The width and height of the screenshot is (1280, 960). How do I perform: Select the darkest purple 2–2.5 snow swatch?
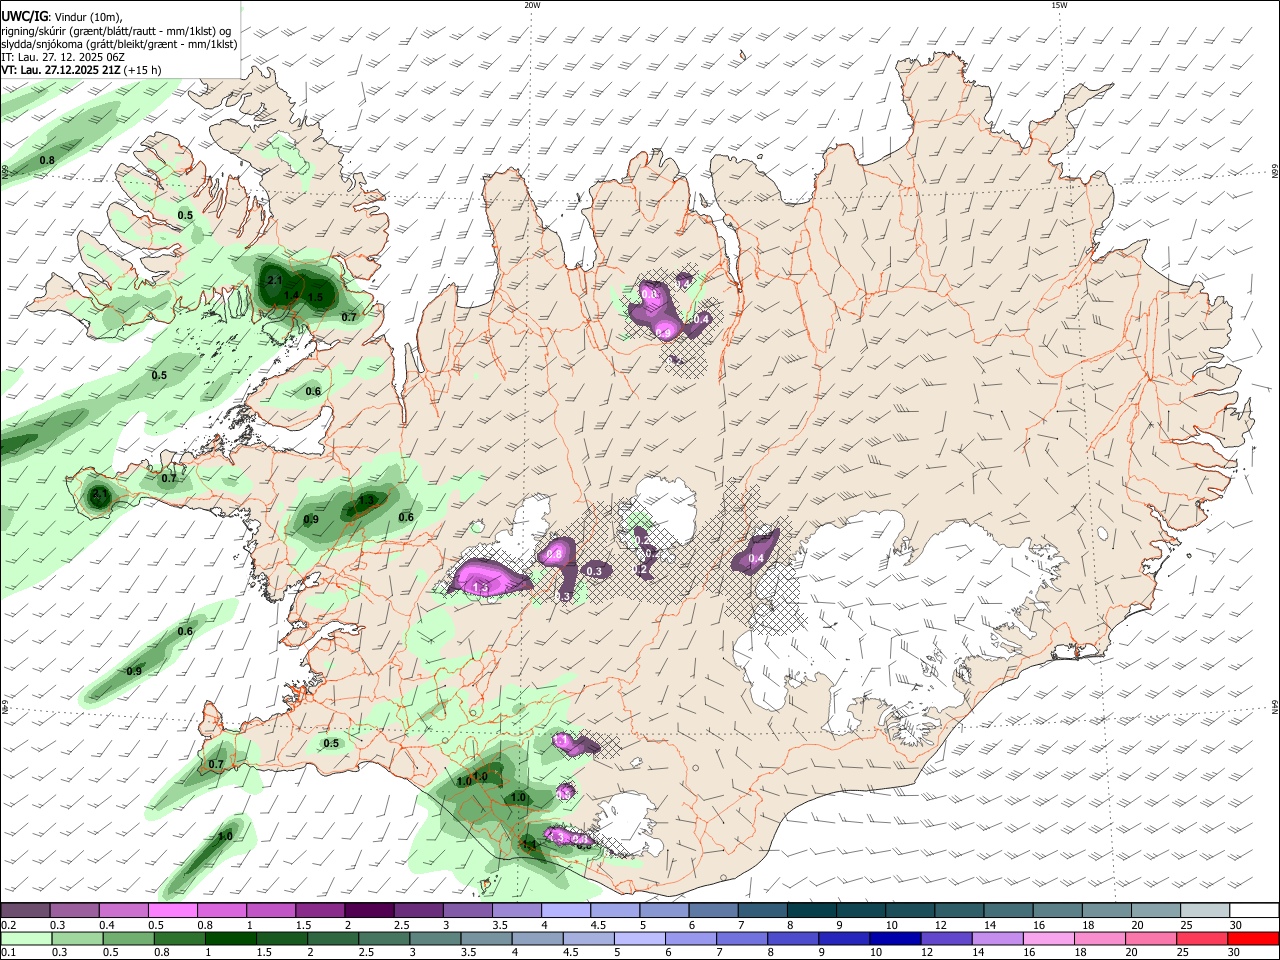point(369,910)
